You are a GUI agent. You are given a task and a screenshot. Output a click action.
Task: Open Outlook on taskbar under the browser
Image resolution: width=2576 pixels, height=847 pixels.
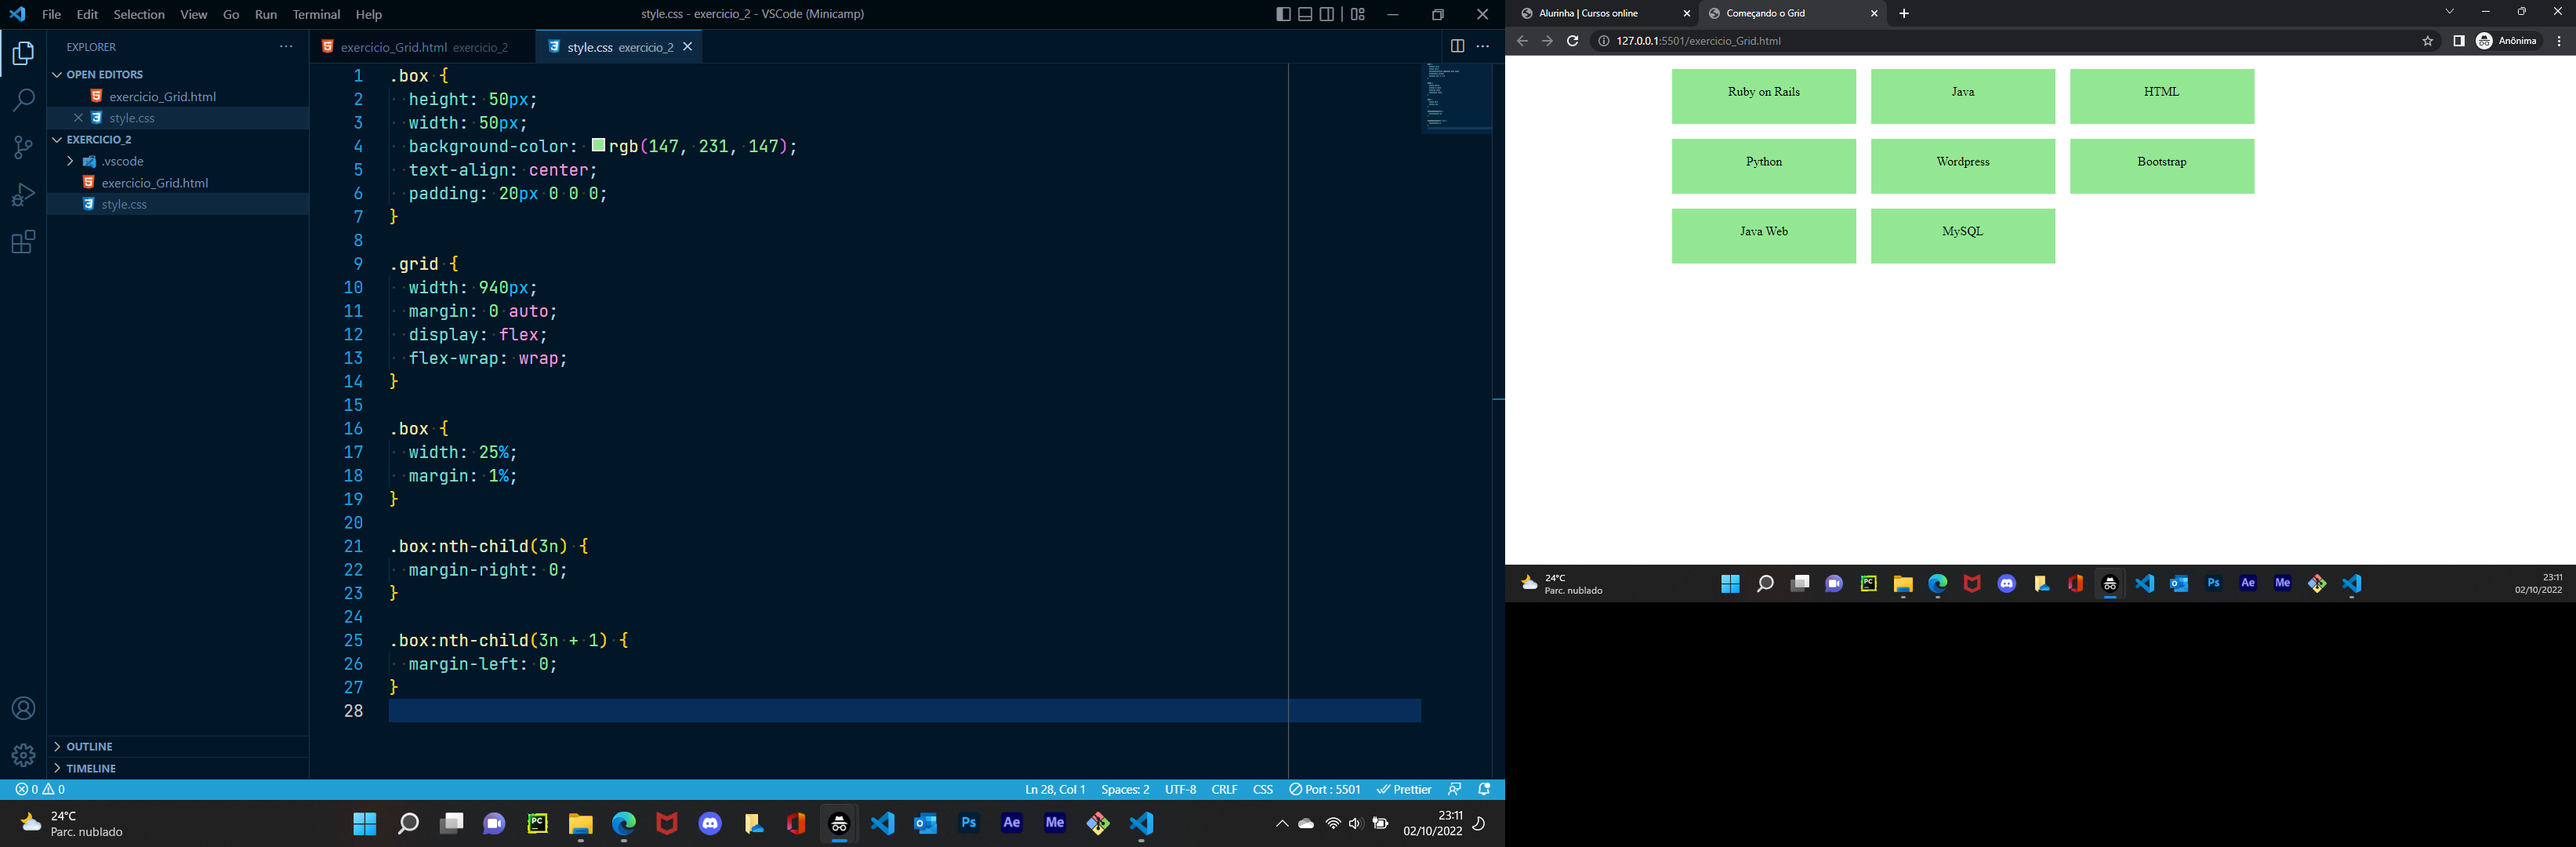tap(2179, 584)
